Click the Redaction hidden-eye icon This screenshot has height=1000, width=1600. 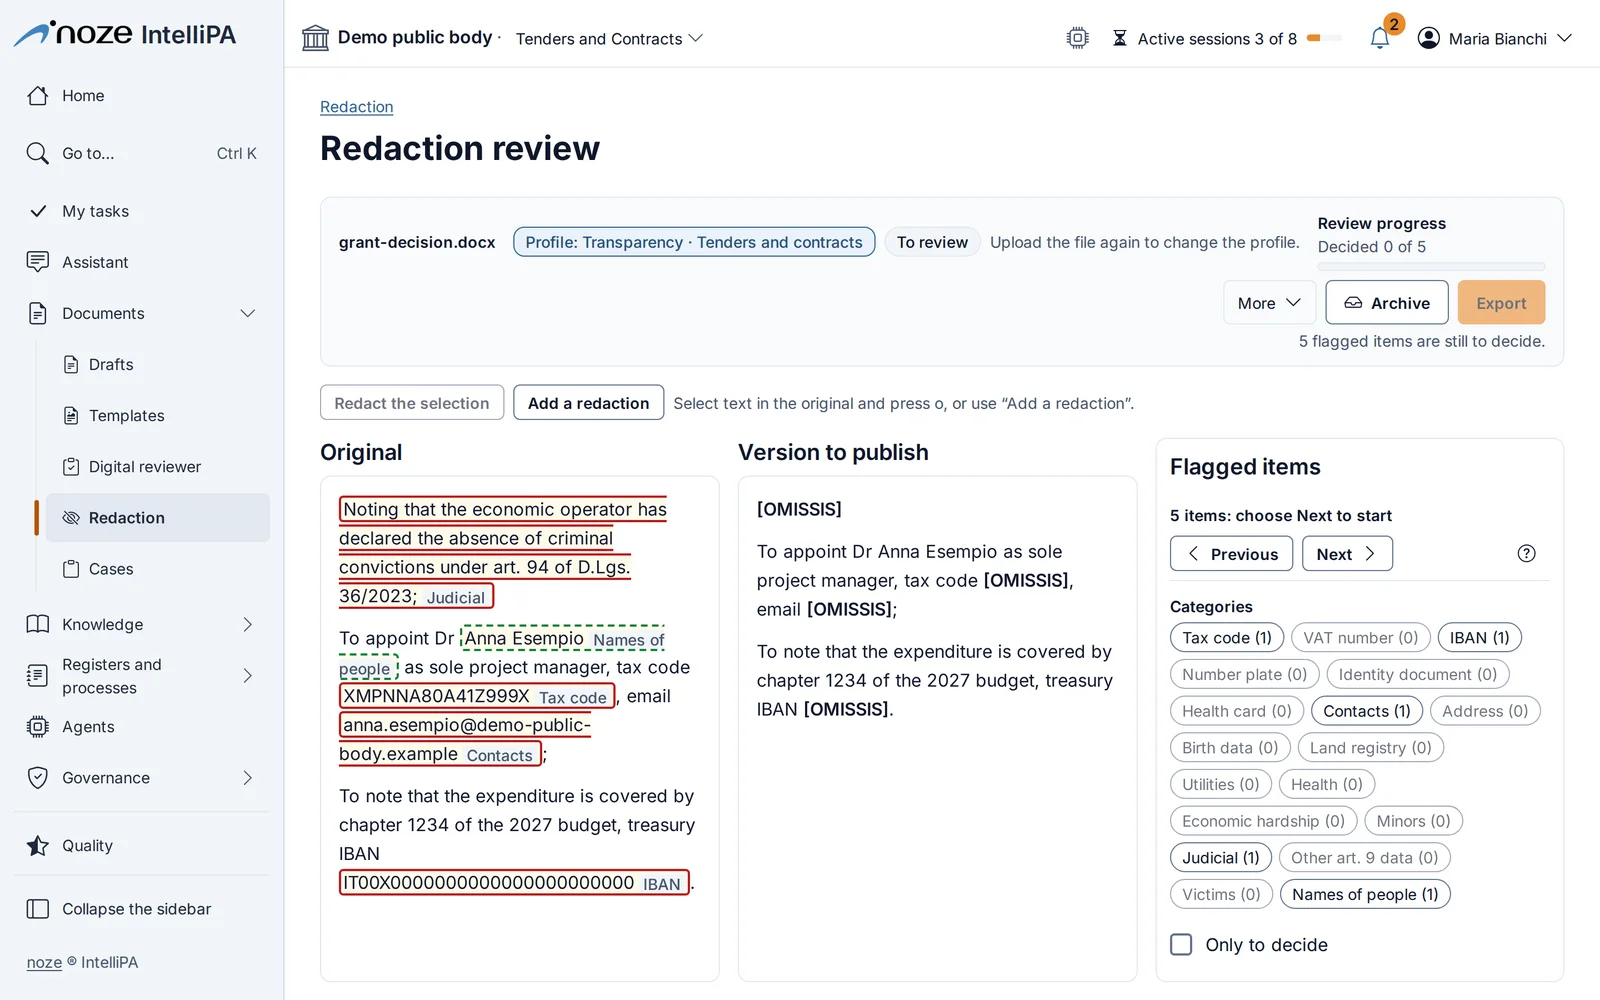[71, 517]
